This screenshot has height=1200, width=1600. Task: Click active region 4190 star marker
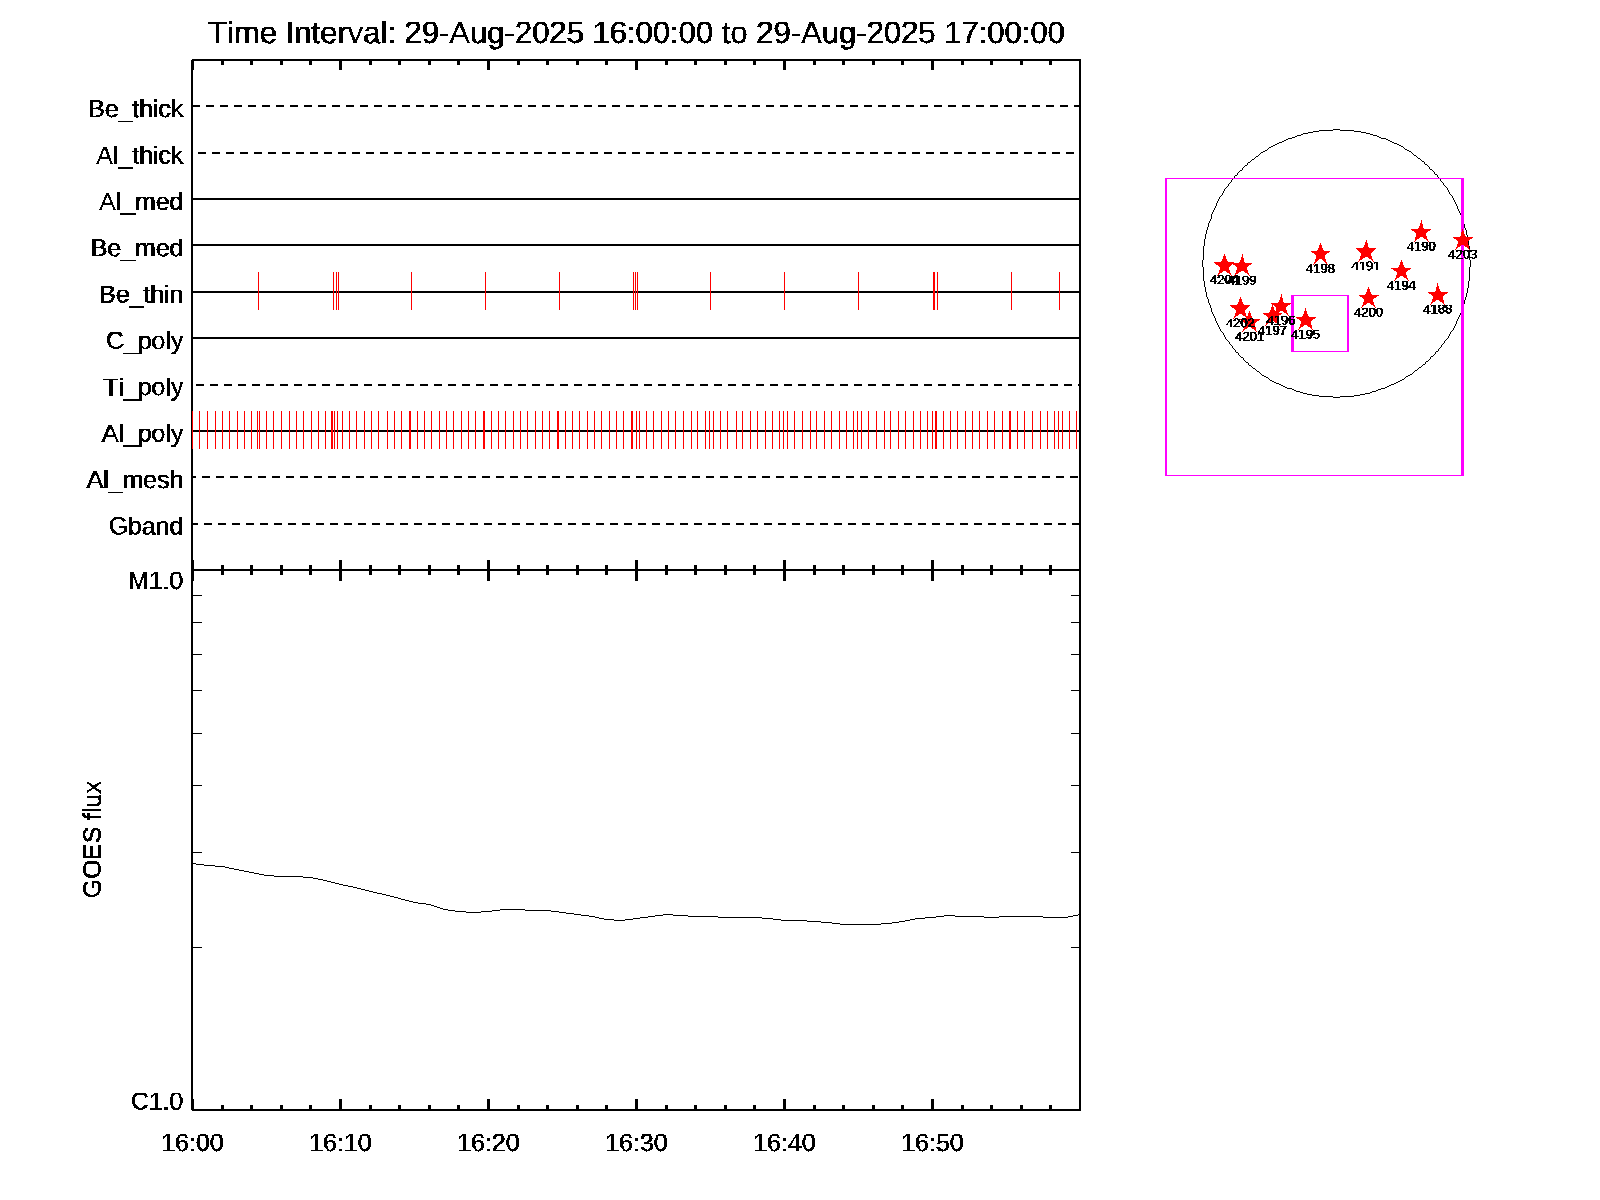pos(1421,232)
